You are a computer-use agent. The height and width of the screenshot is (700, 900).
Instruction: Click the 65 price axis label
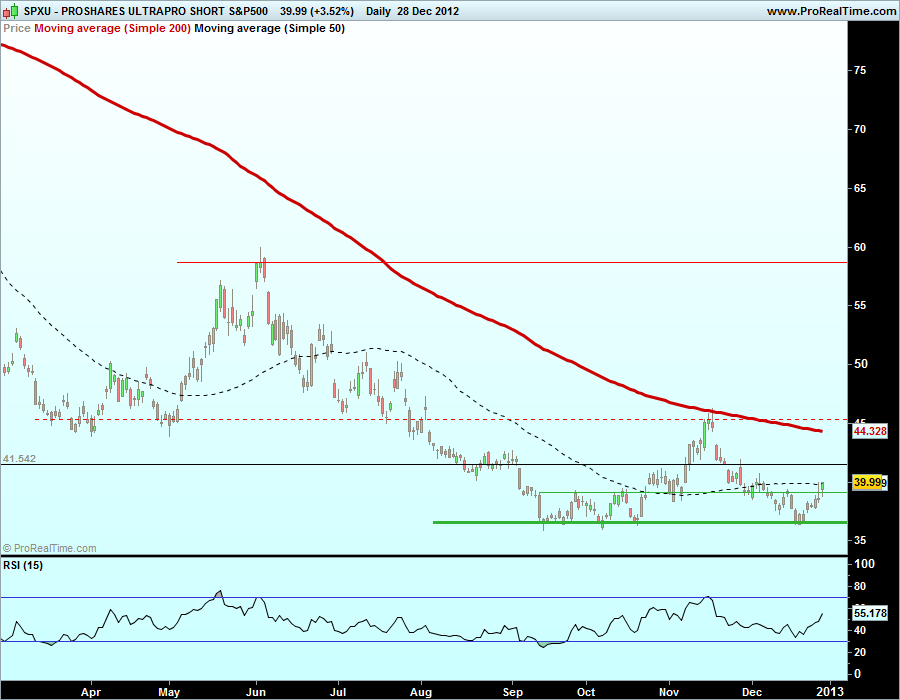[860, 188]
